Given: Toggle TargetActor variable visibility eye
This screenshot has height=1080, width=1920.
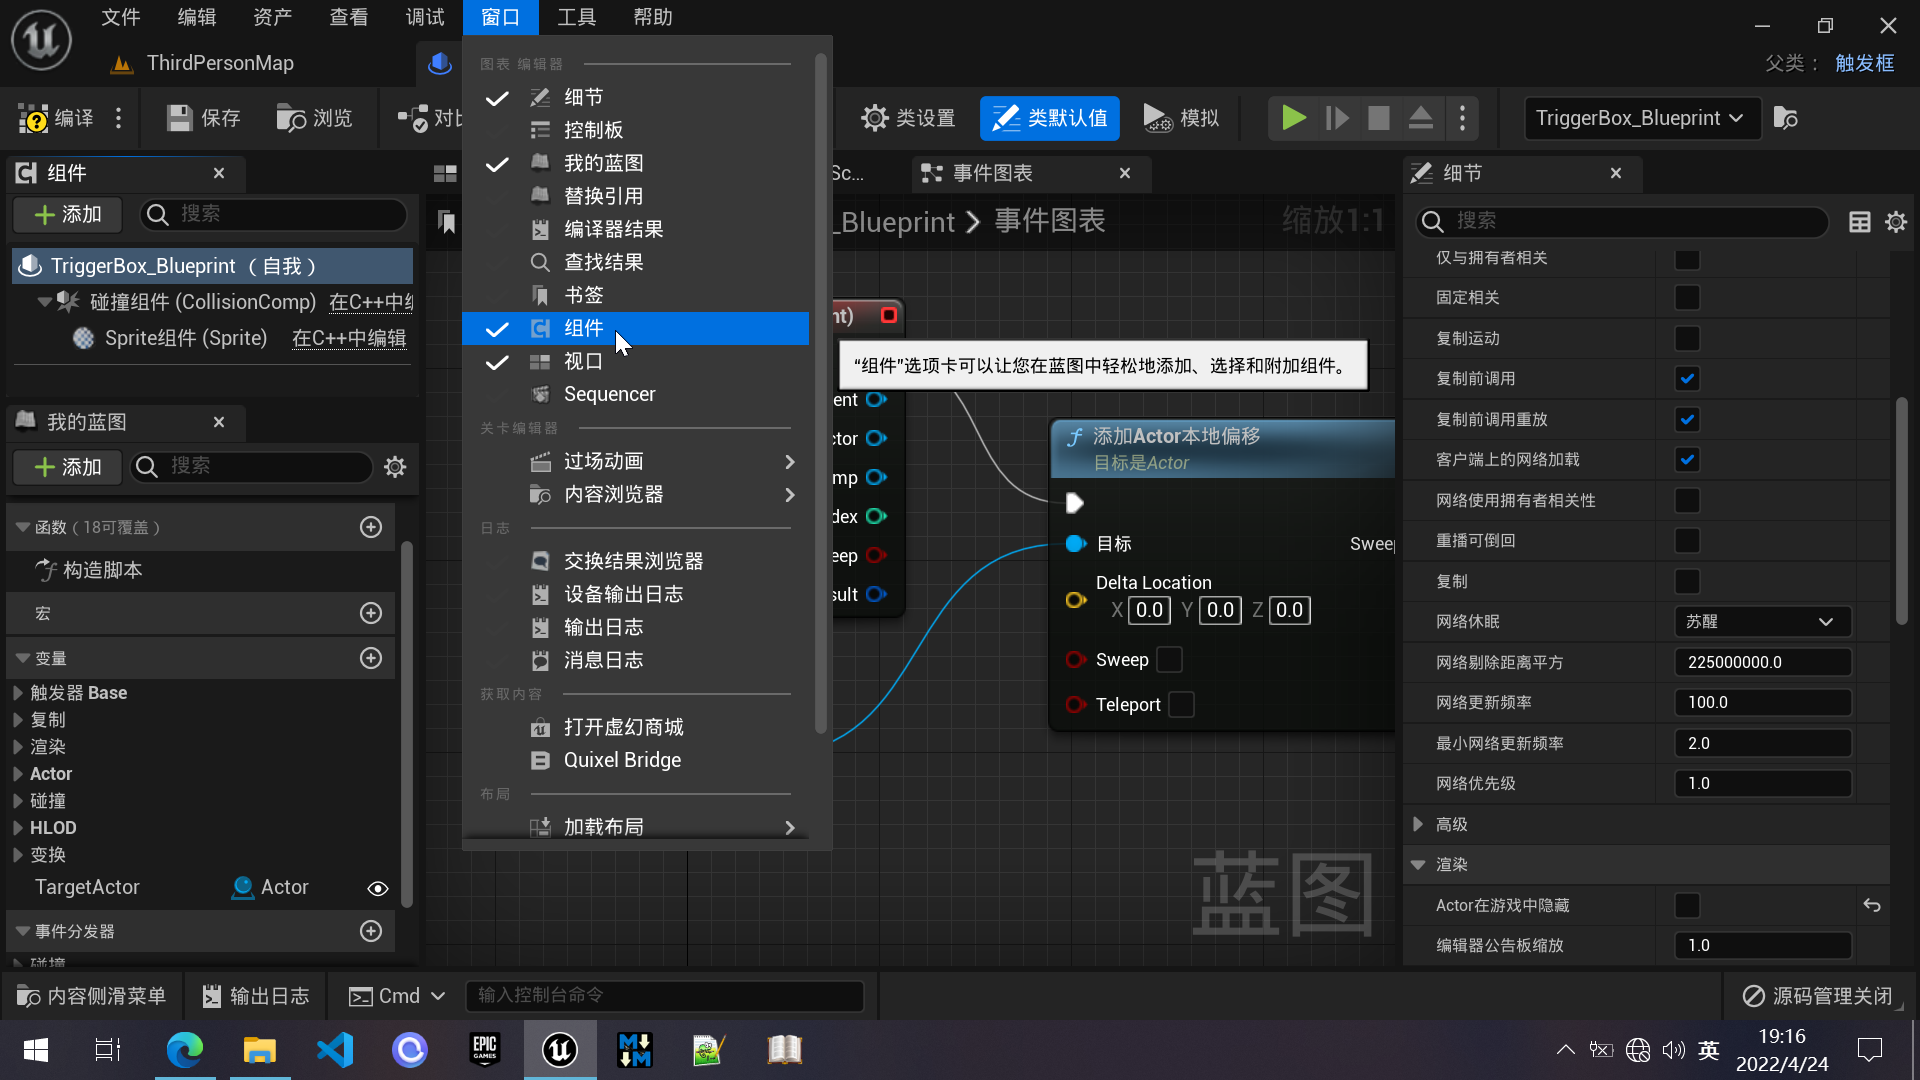Looking at the screenshot, I should pos(377,888).
